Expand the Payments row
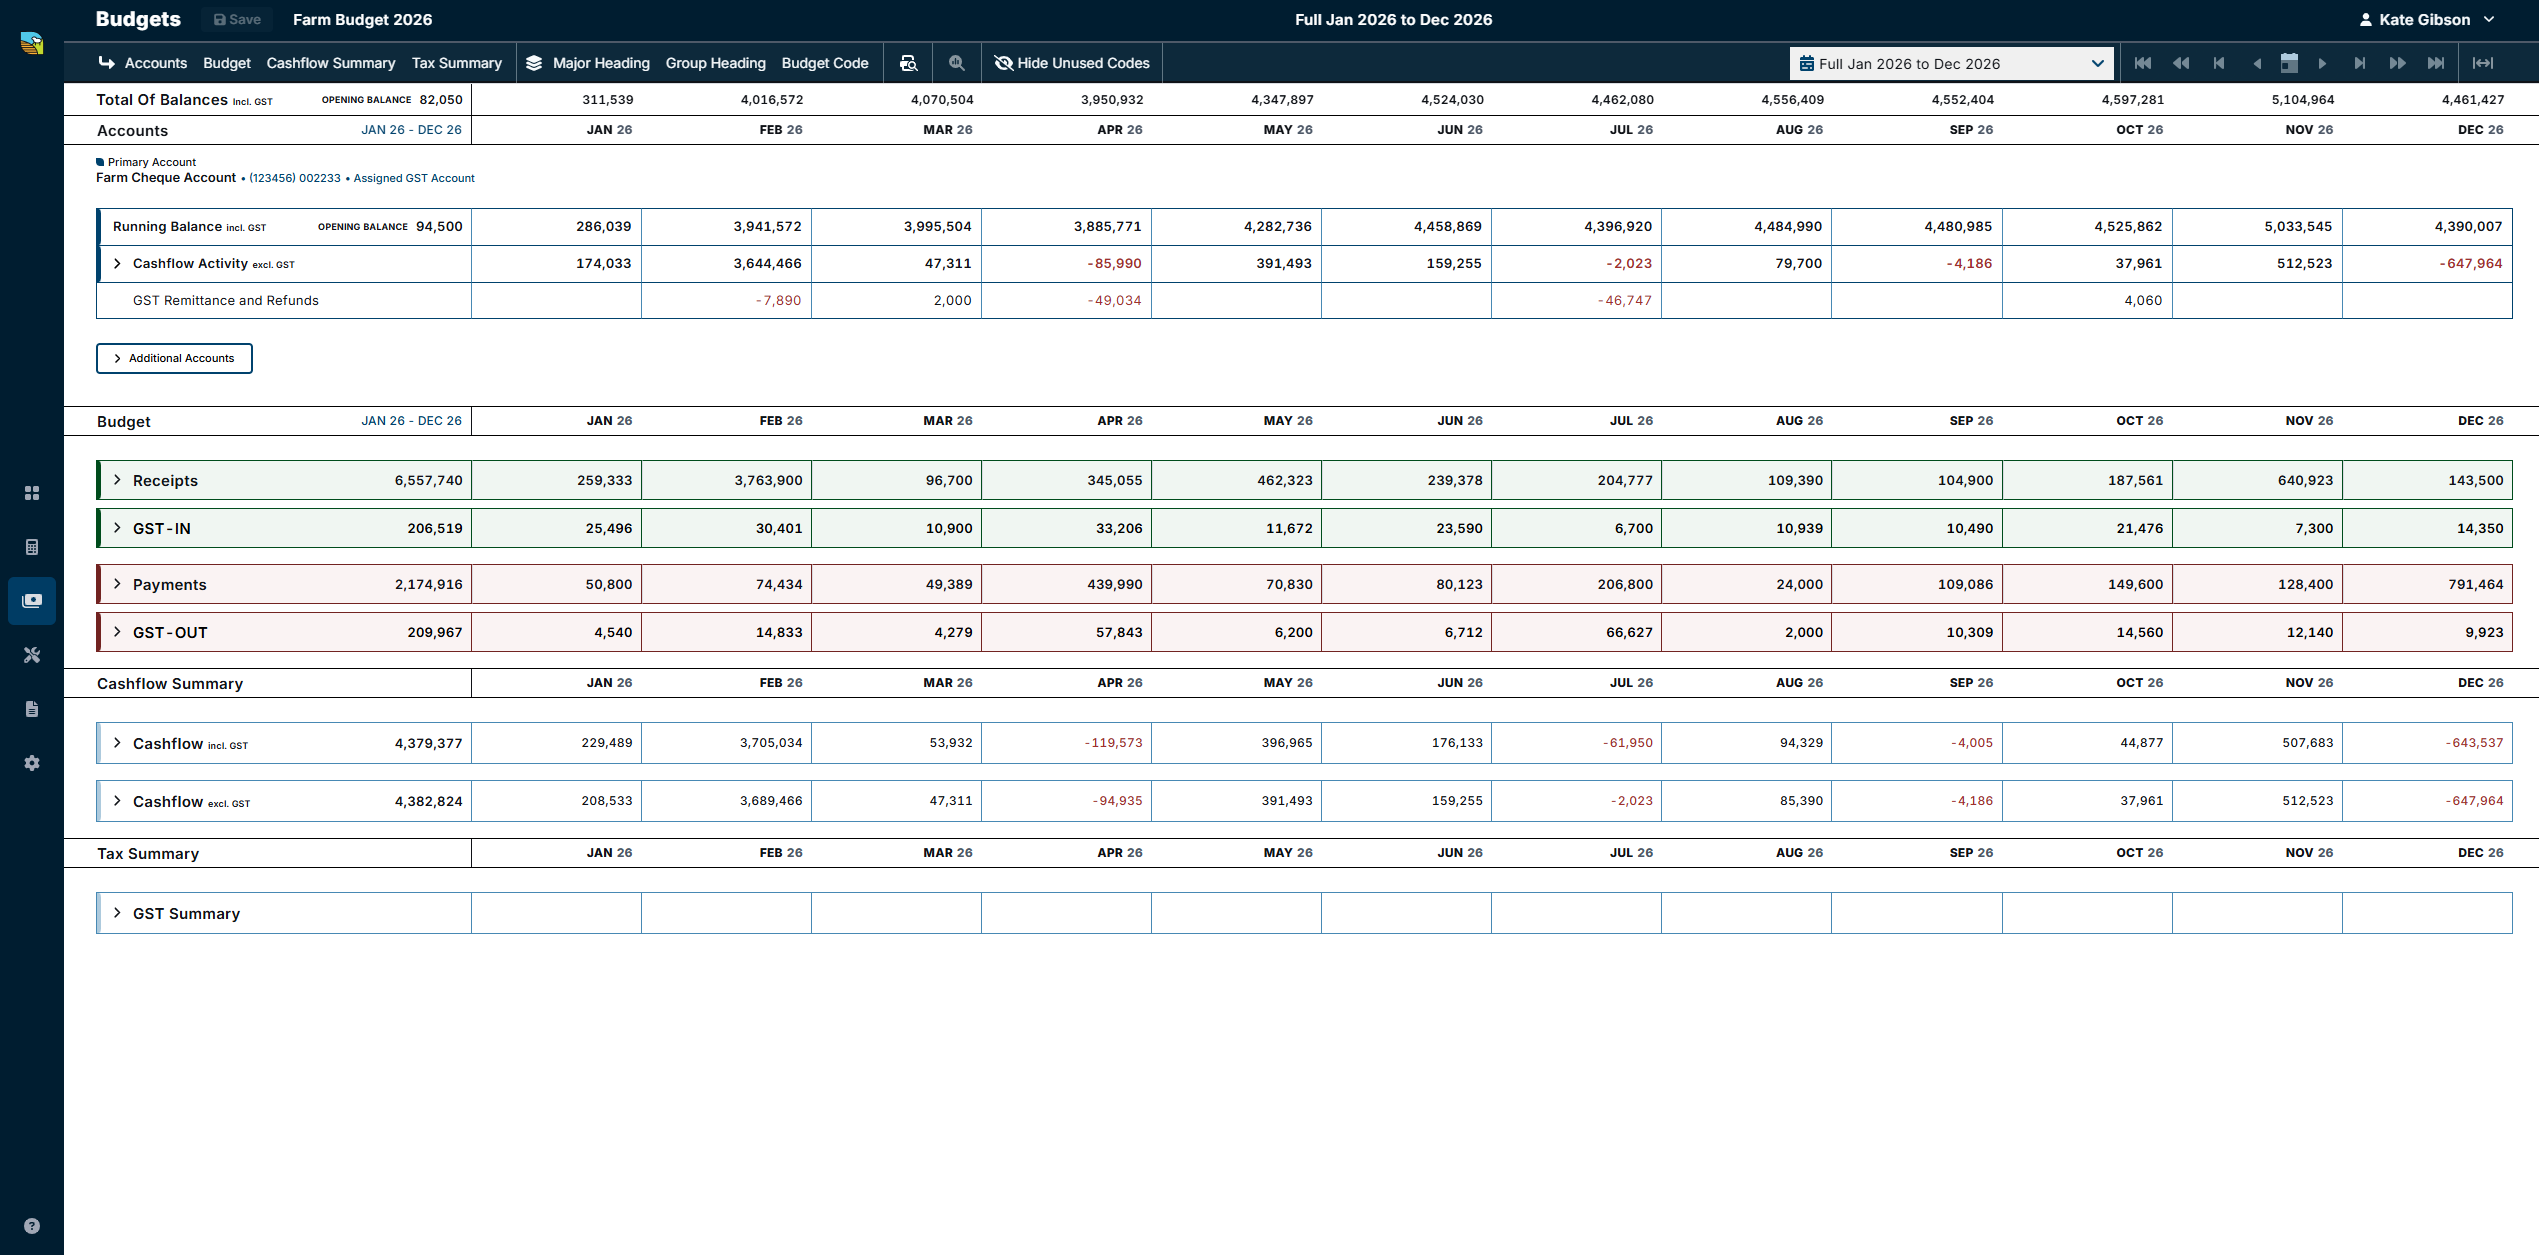The image size is (2539, 1255). [x=117, y=584]
